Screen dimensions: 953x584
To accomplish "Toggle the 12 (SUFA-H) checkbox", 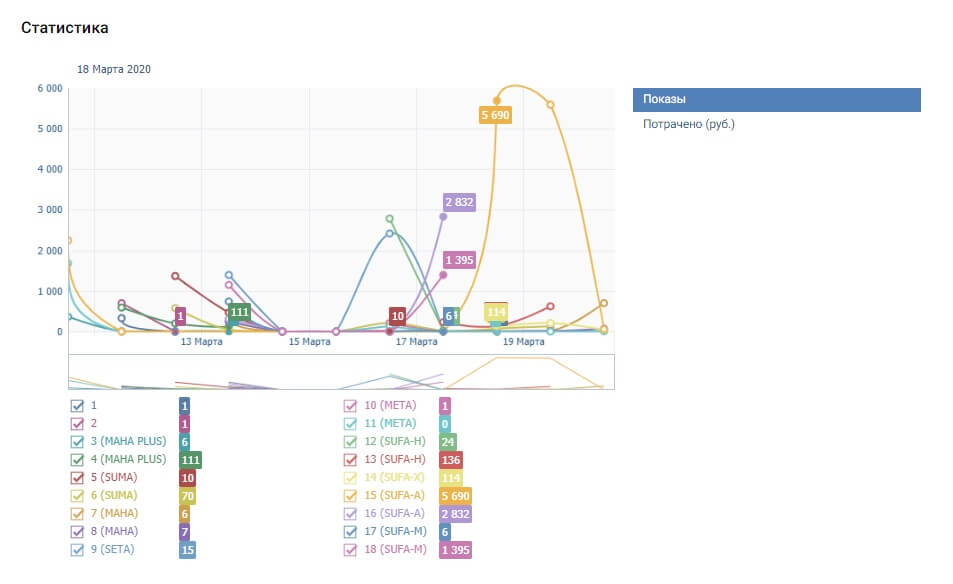I will (x=350, y=442).
